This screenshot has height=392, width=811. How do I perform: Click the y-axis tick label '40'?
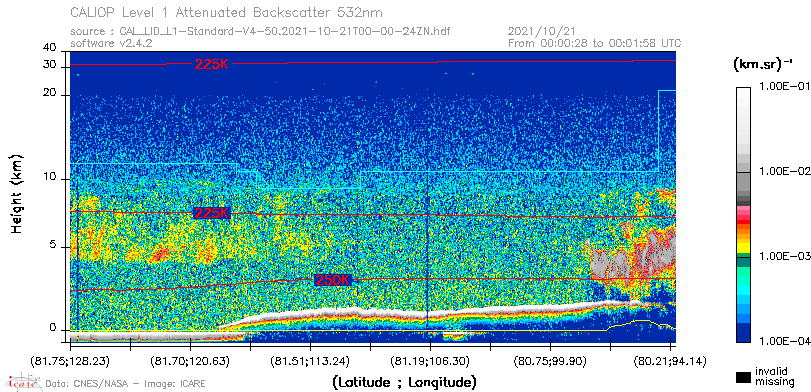point(50,48)
